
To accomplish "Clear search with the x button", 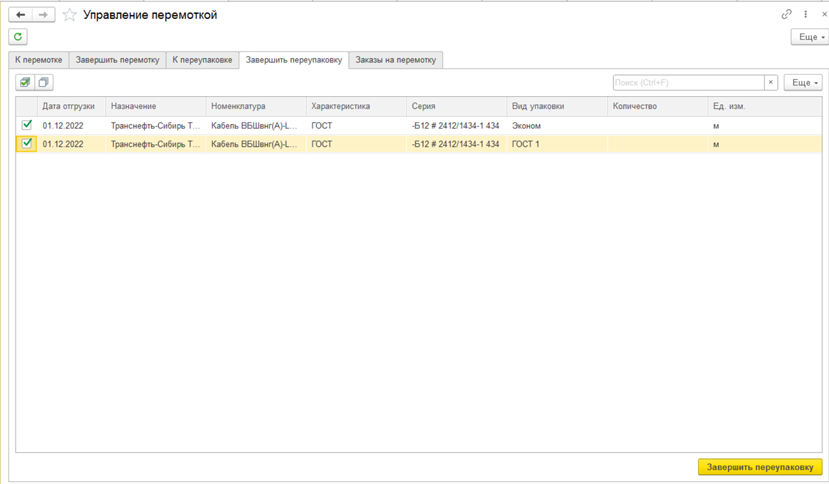I will (x=771, y=83).
